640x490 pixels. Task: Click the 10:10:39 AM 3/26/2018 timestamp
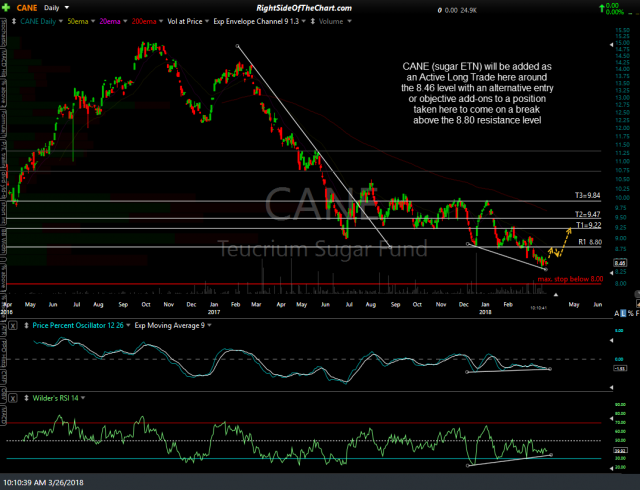pos(42,483)
